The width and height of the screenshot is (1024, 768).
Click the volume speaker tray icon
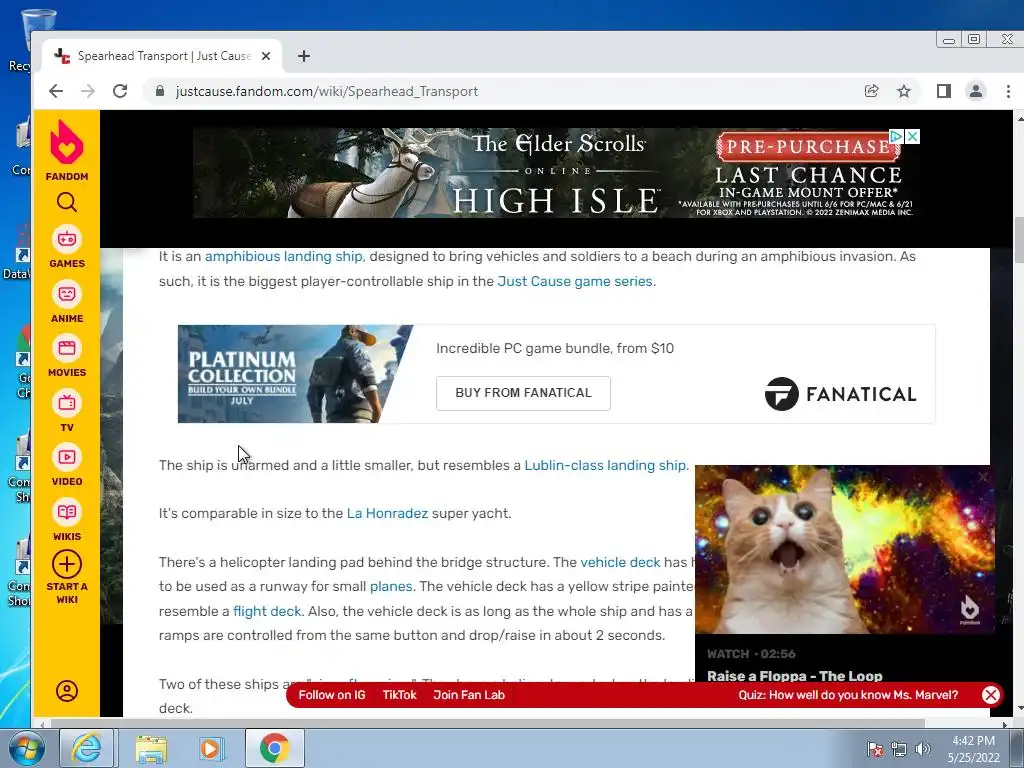point(923,749)
